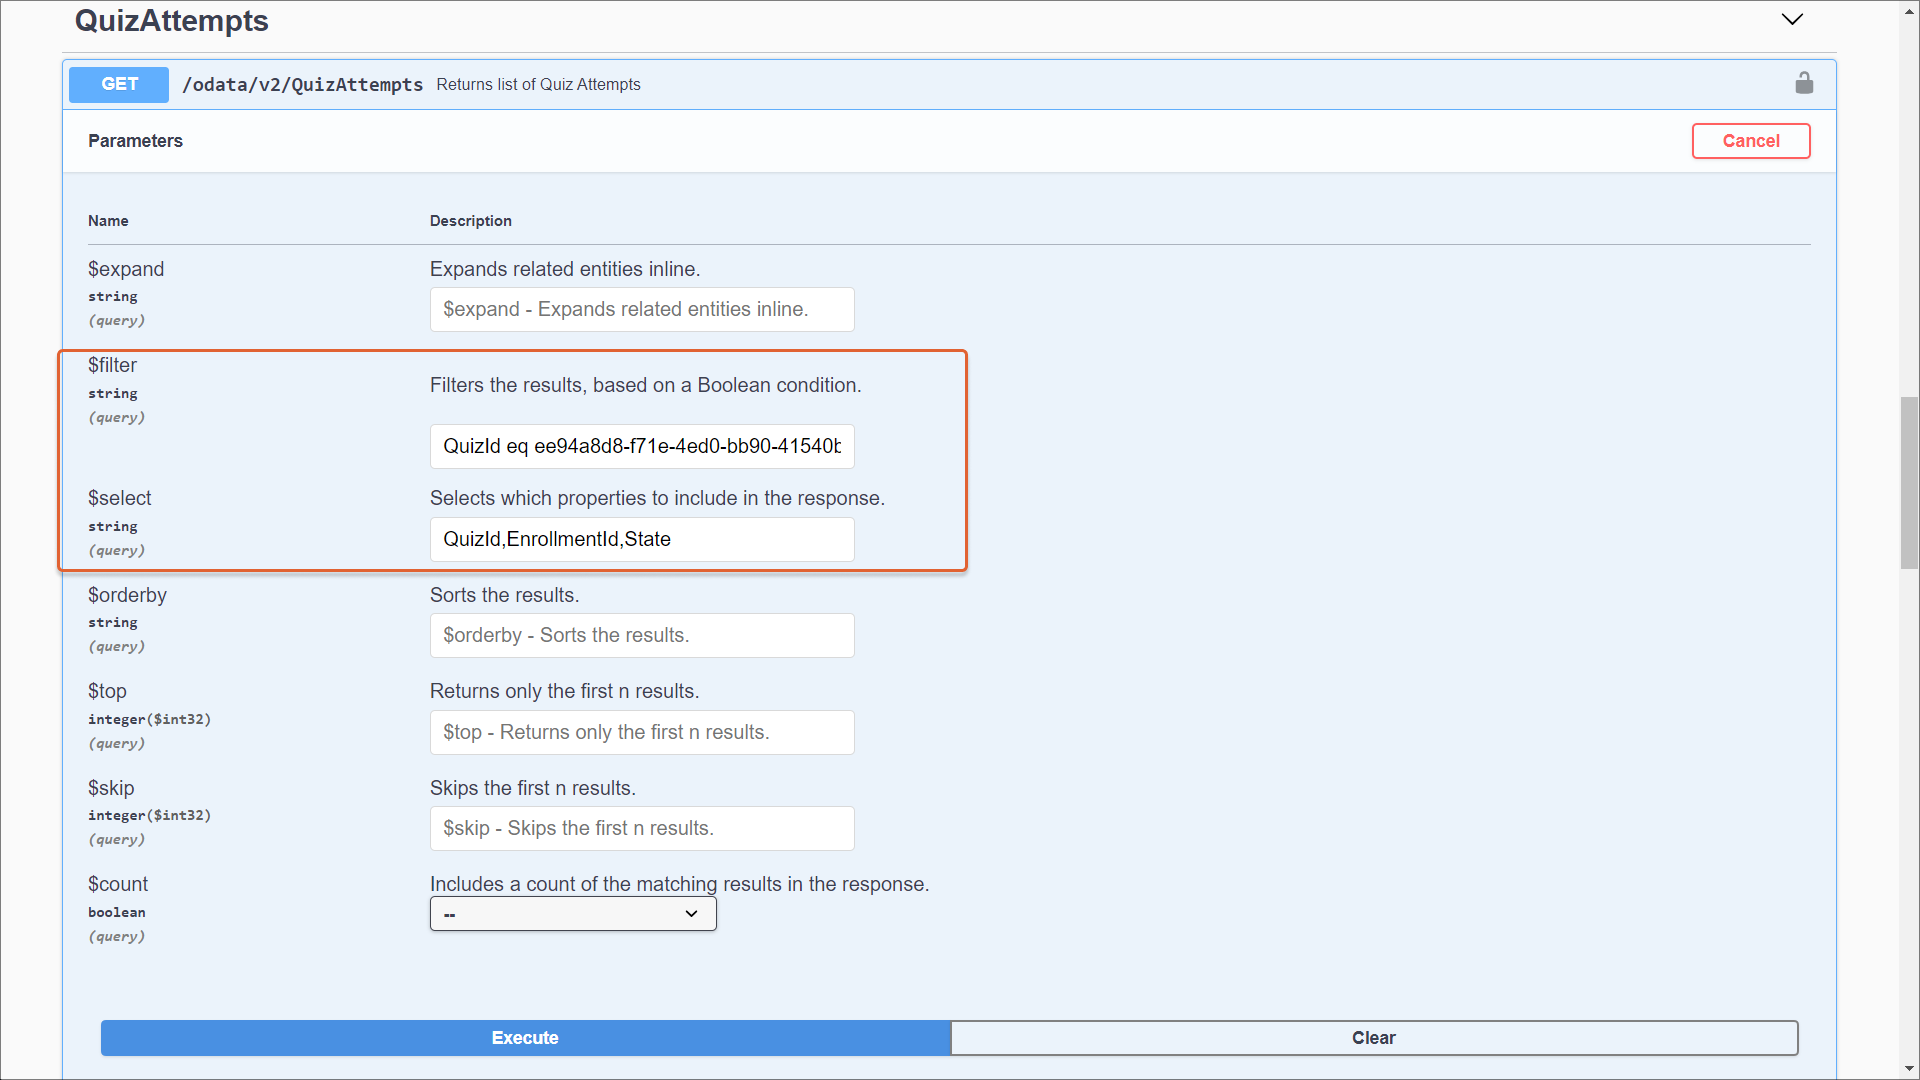Viewport: 1920px width, 1080px height.
Task: Click the Cancel button
Action: [1750, 141]
